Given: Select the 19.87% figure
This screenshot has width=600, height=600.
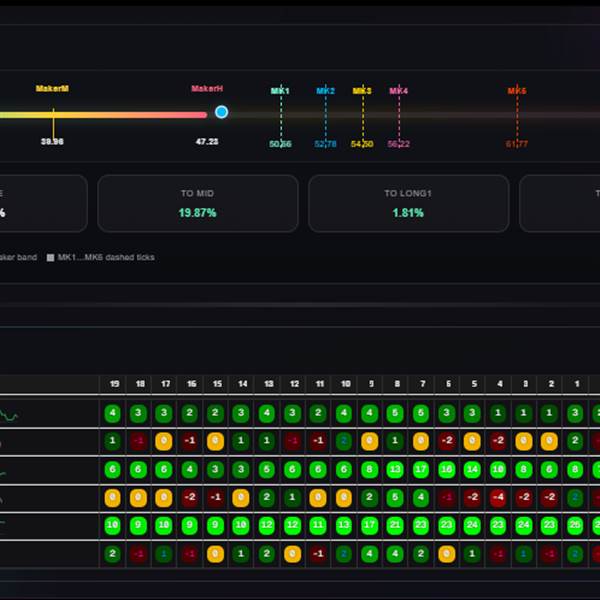Looking at the screenshot, I should pyautogui.click(x=197, y=213).
